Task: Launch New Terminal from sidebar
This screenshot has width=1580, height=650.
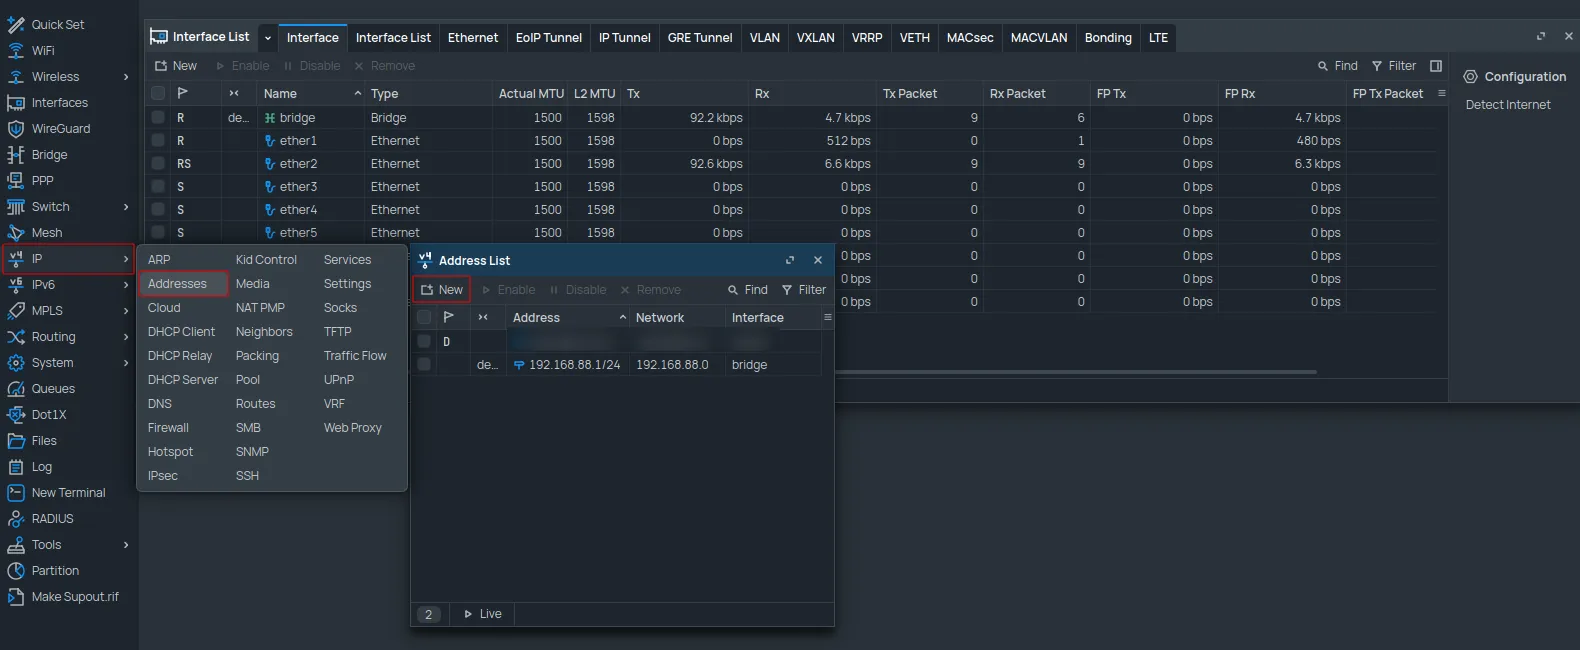Action: click(68, 493)
